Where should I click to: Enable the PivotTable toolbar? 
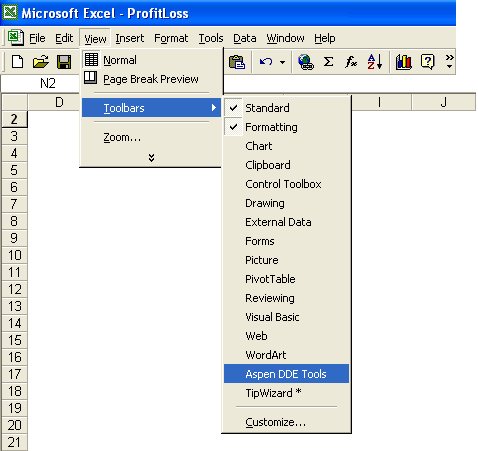(x=286, y=279)
